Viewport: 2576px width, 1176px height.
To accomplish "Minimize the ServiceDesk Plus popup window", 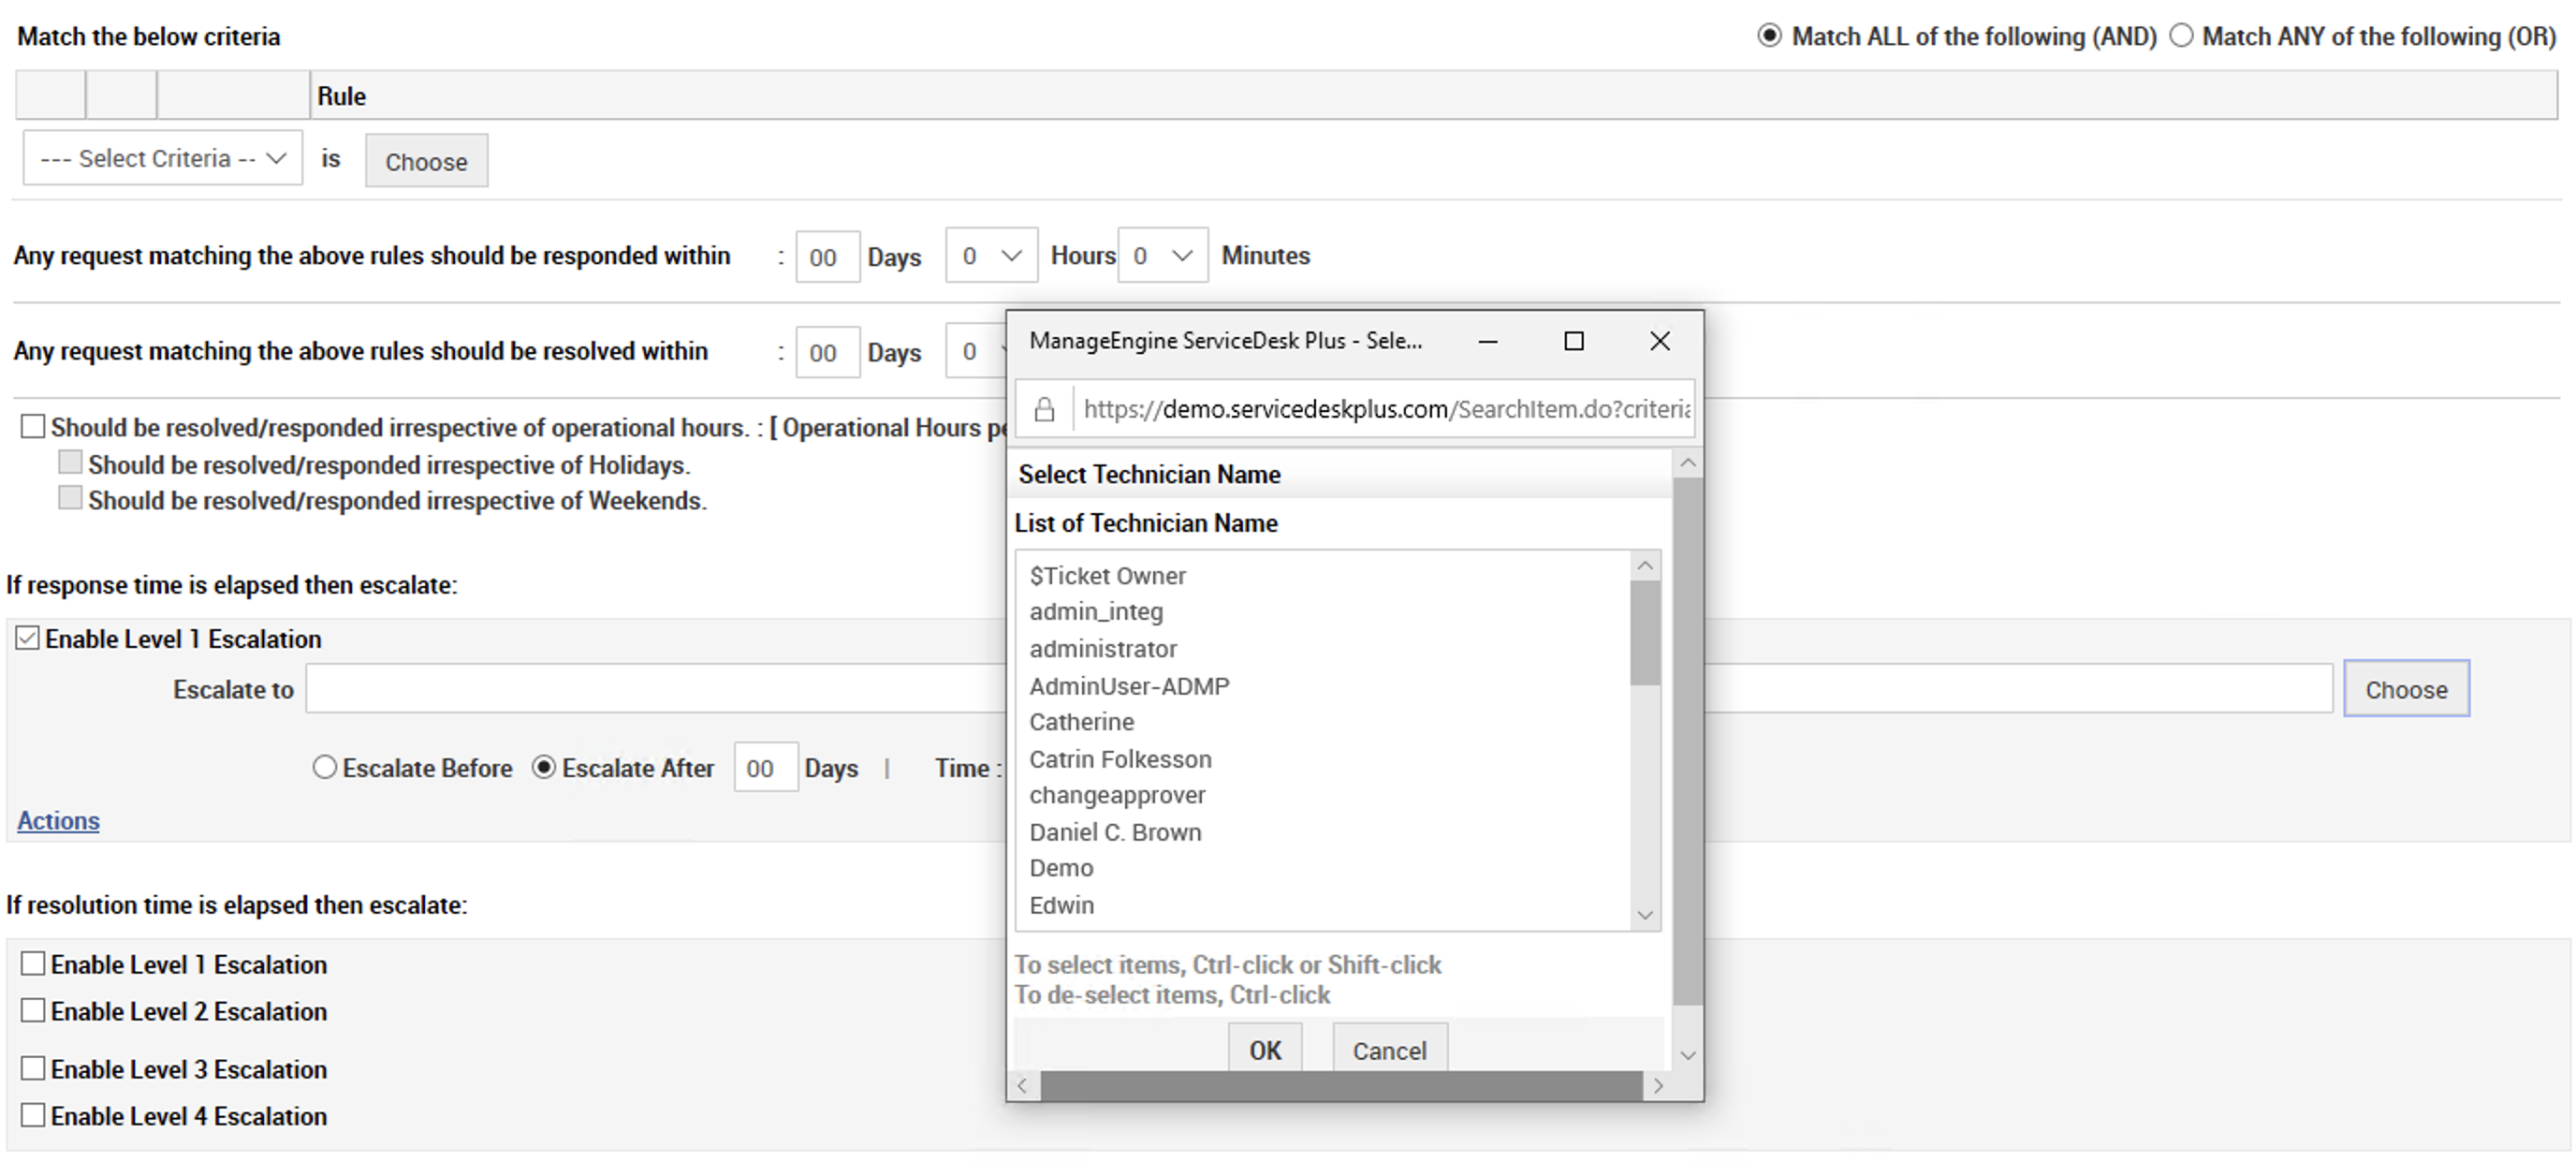I will (x=1487, y=341).
